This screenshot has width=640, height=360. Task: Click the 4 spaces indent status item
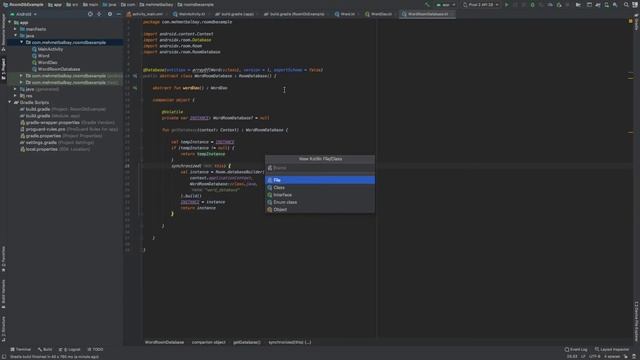612,356
